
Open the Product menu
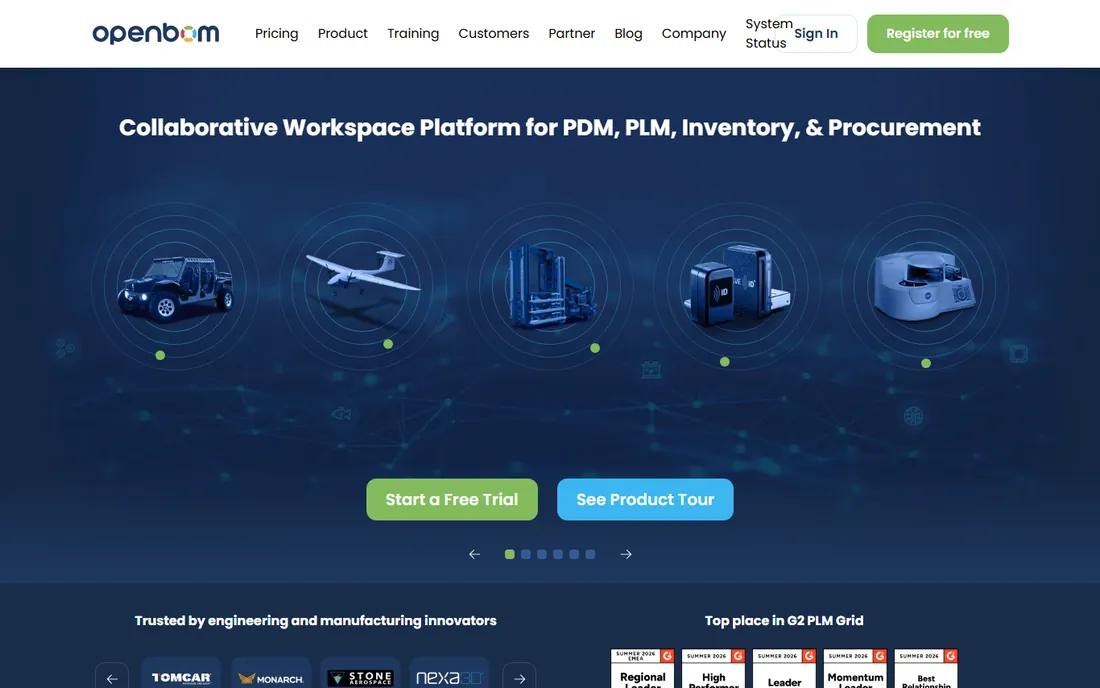tap(342, 34)
